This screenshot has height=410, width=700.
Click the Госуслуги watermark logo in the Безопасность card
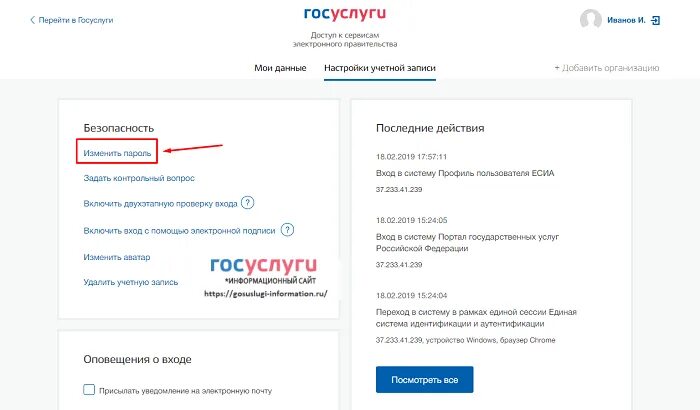263,265
